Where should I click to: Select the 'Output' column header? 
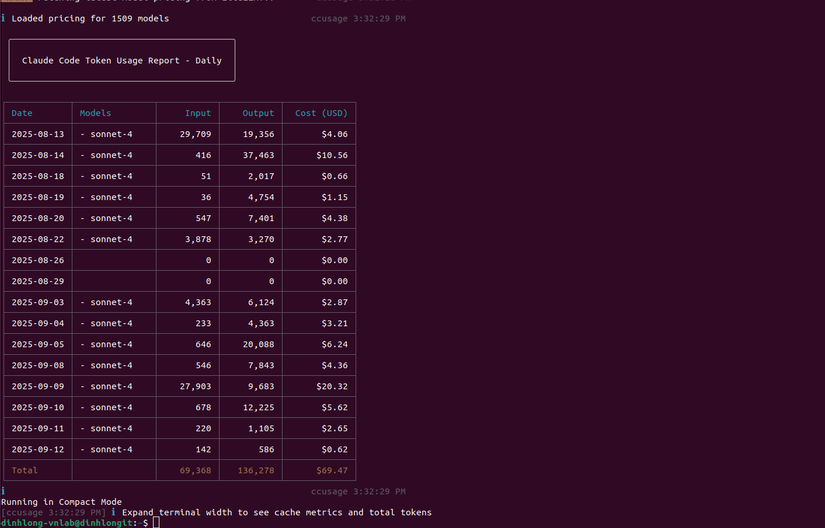tap(258, 113)
